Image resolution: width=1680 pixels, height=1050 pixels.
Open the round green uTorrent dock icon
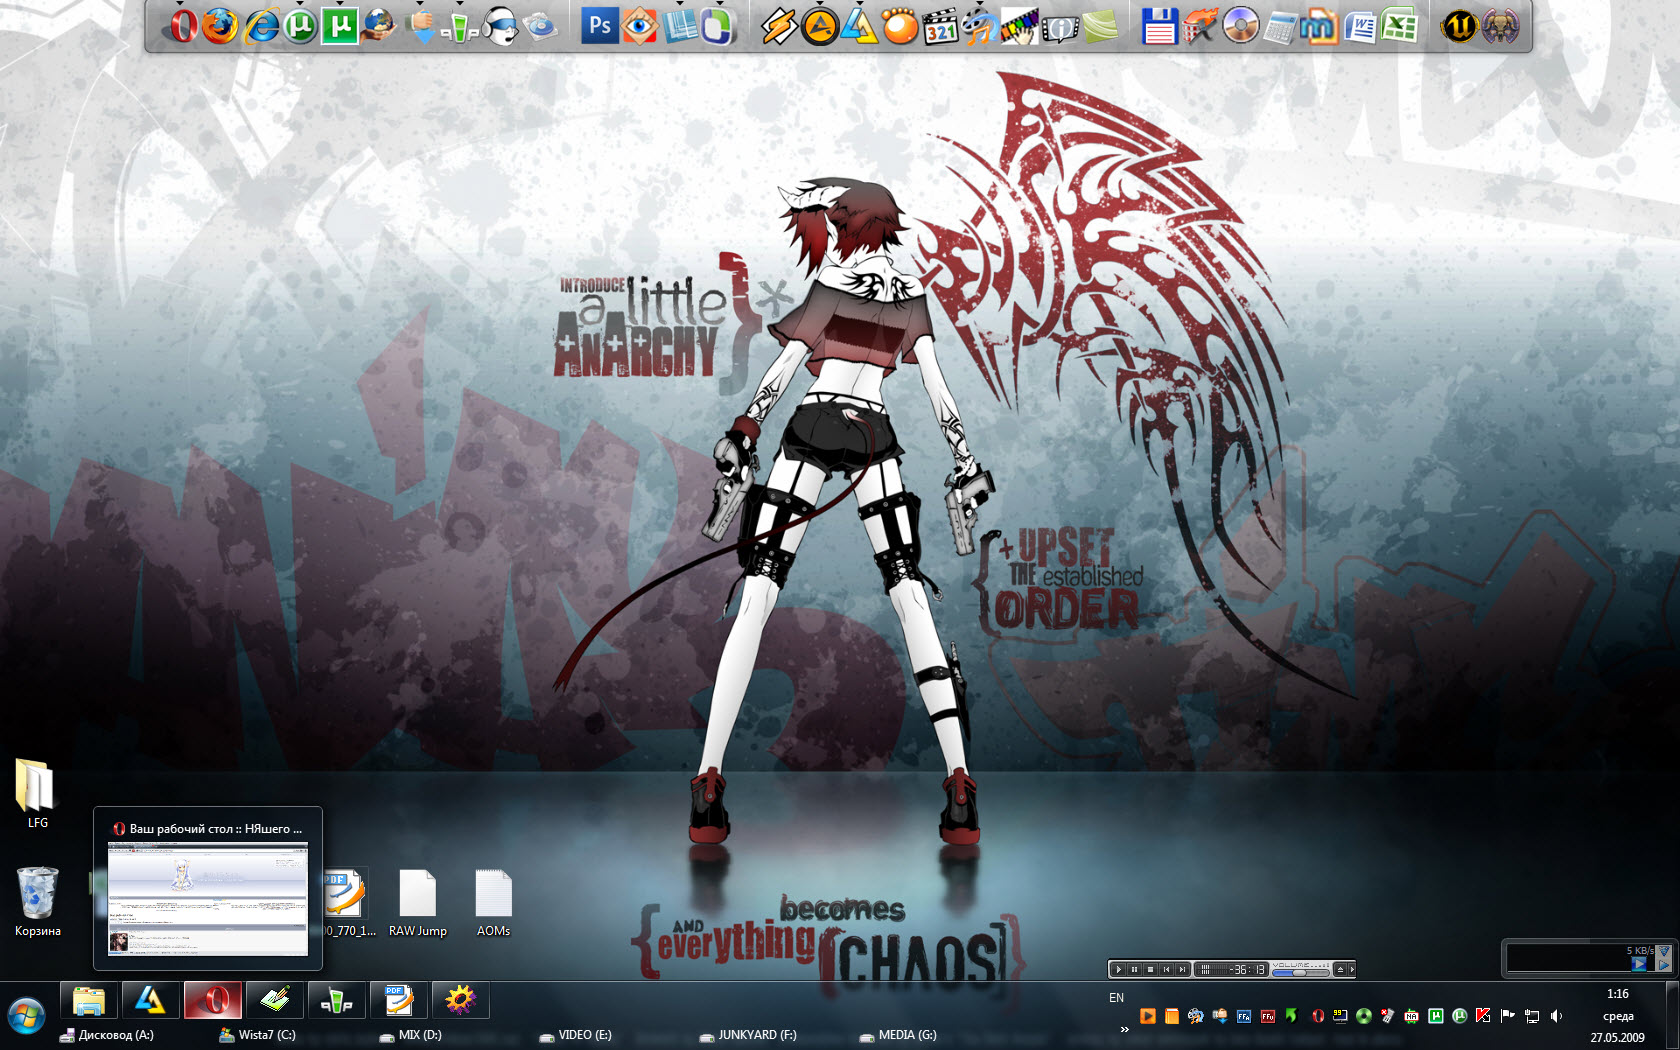pyautogui.click(x=300, y=26)
